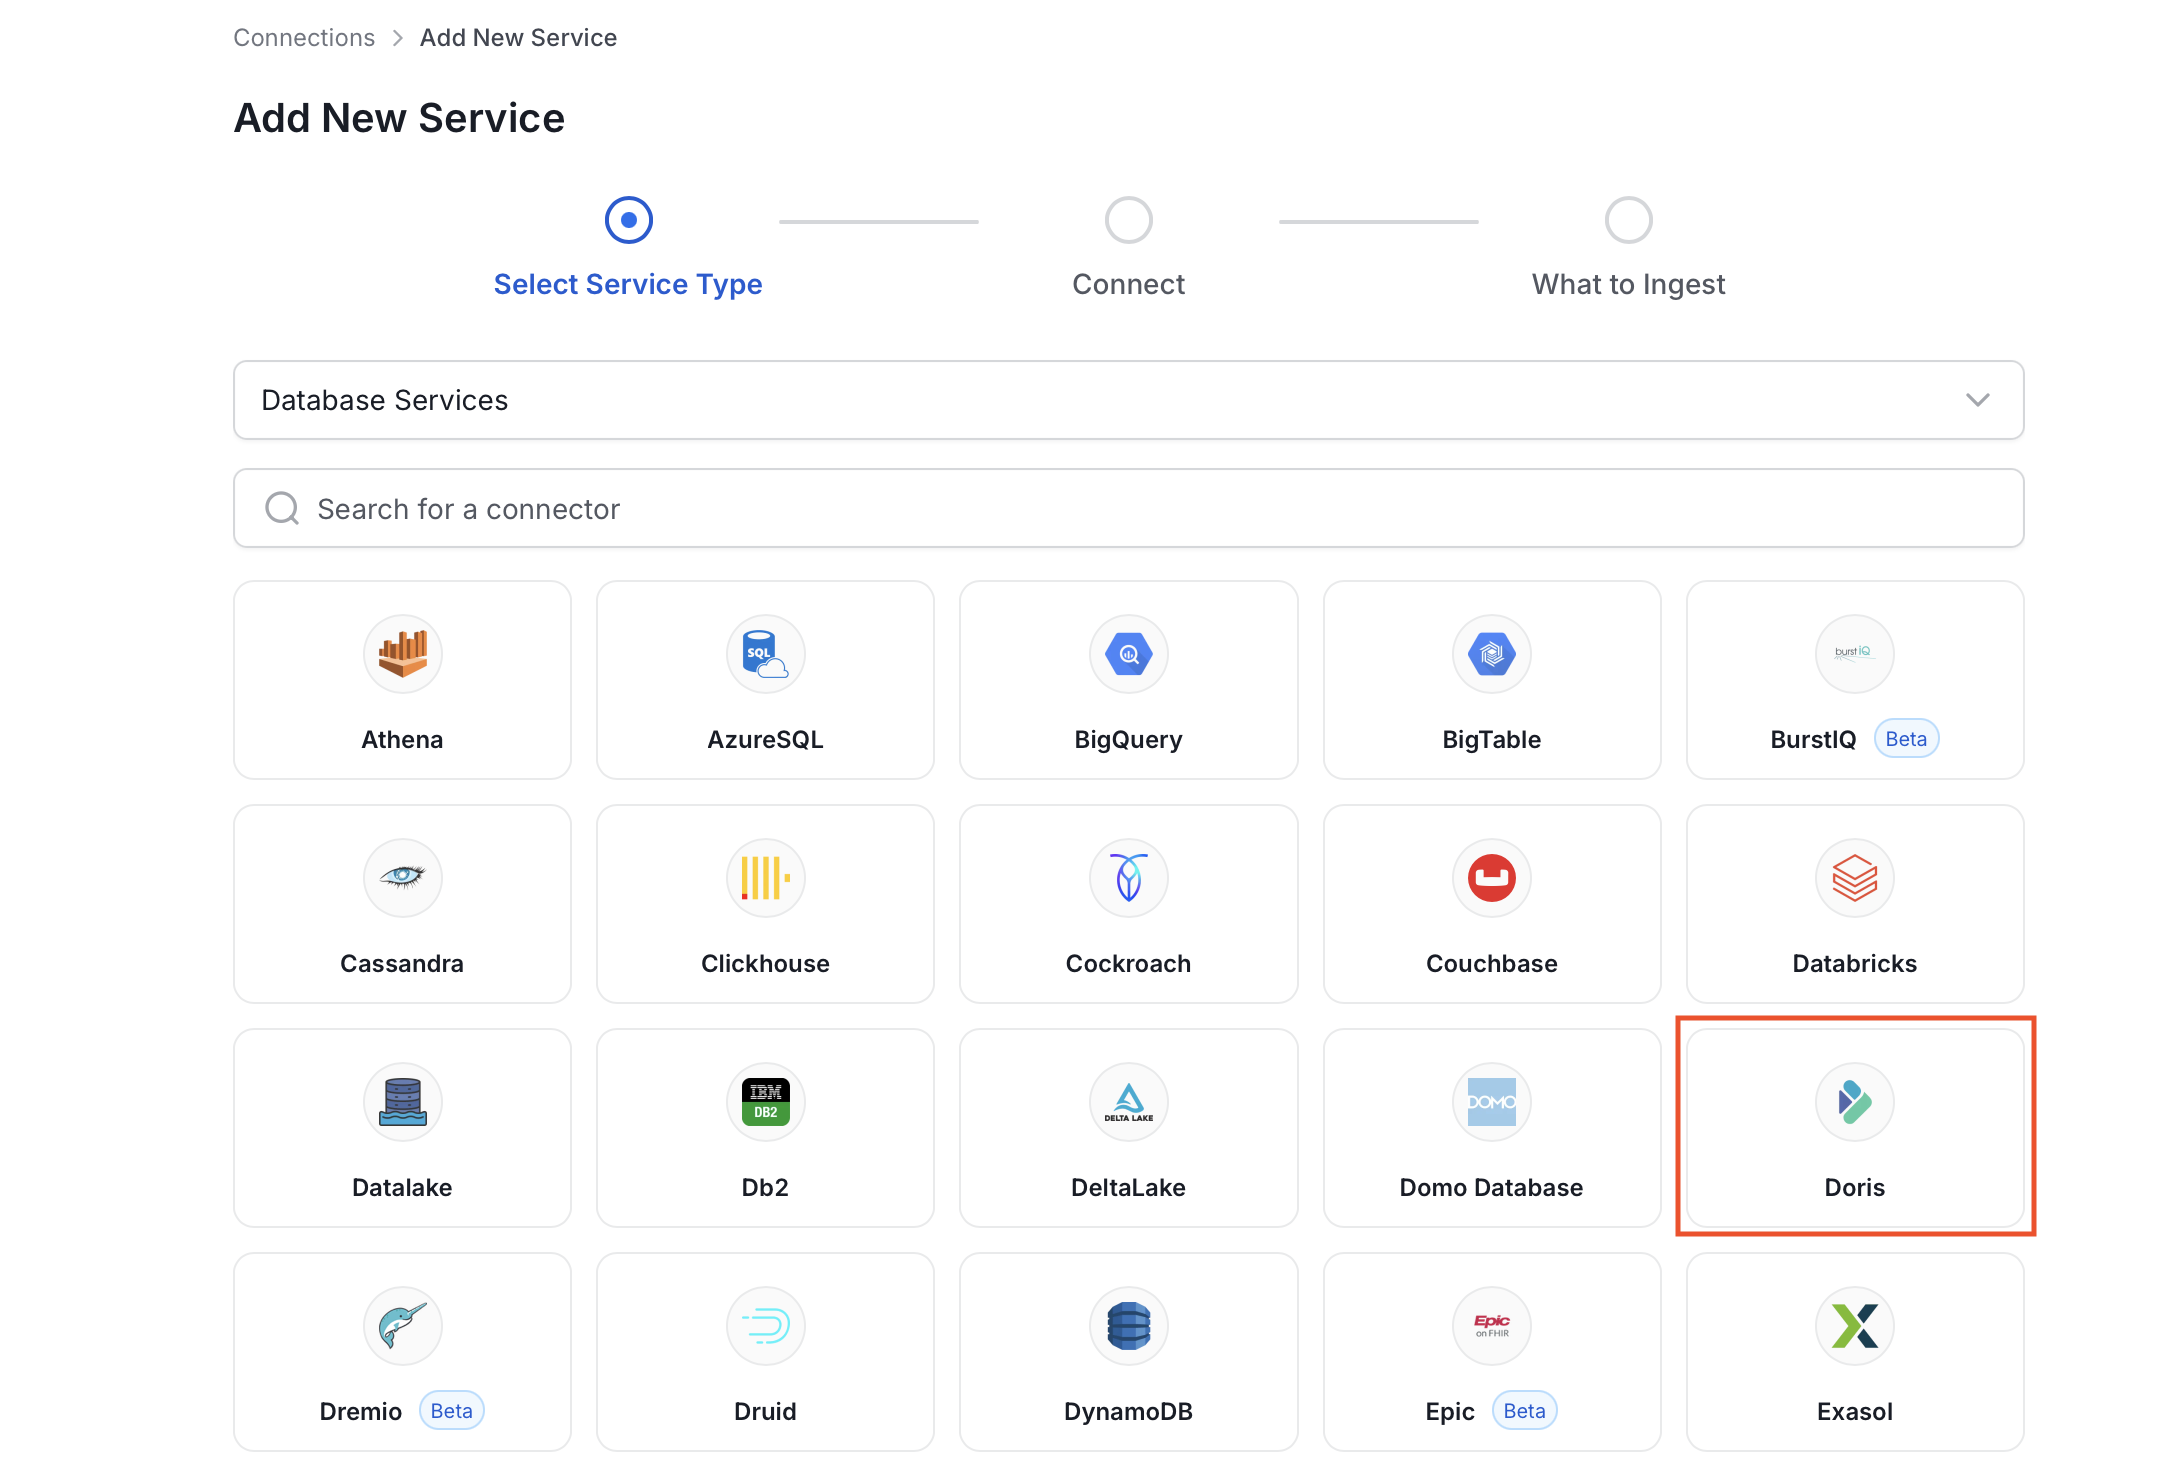Click the search magnifier icon
Screen dimensions: 2164x1472
click(x=282, y=508)
